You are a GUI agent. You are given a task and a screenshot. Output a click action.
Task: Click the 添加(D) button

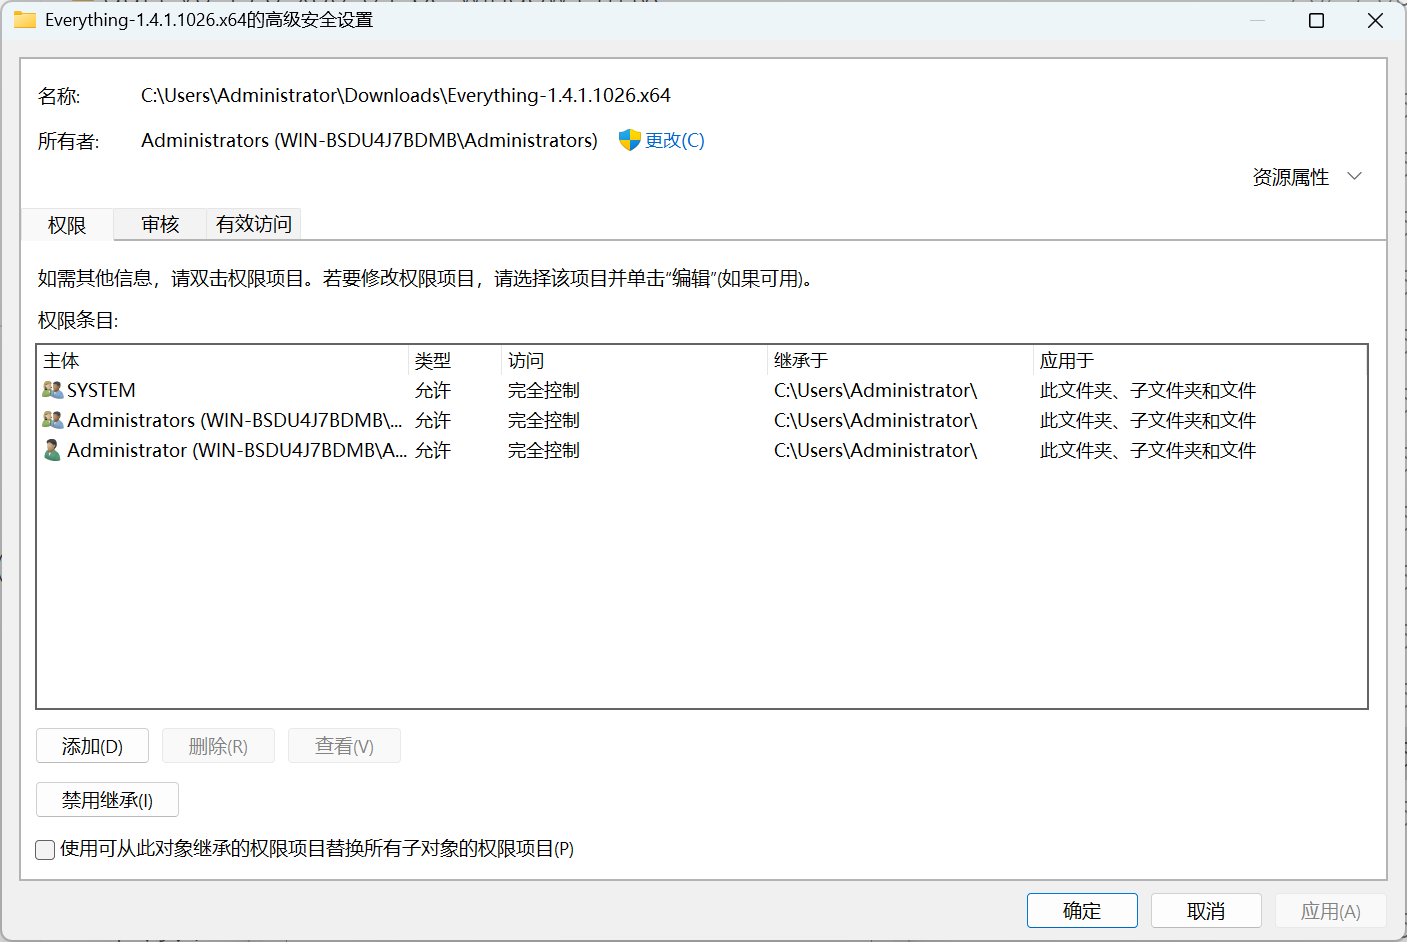click(x=92, y=746)
